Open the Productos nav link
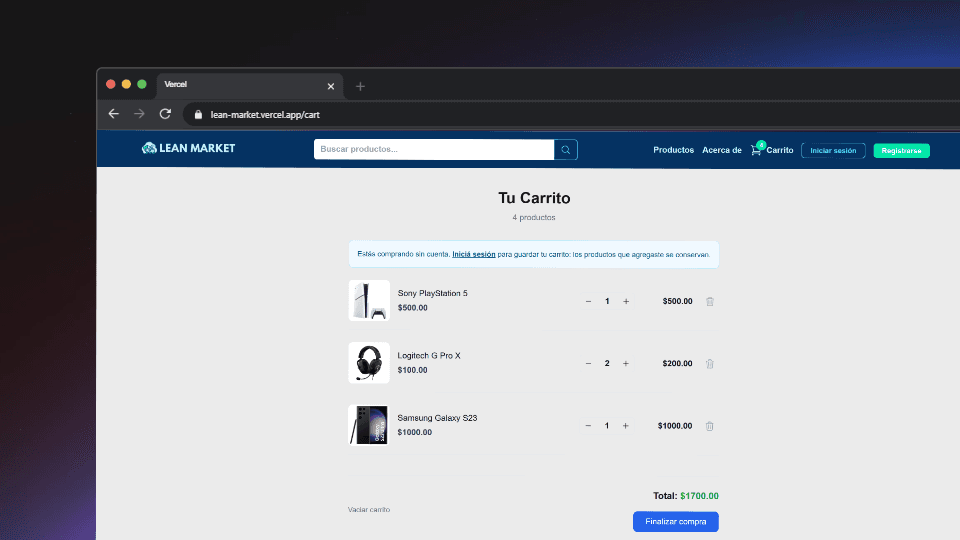This screenshot has height=540, width=960. 673,150
